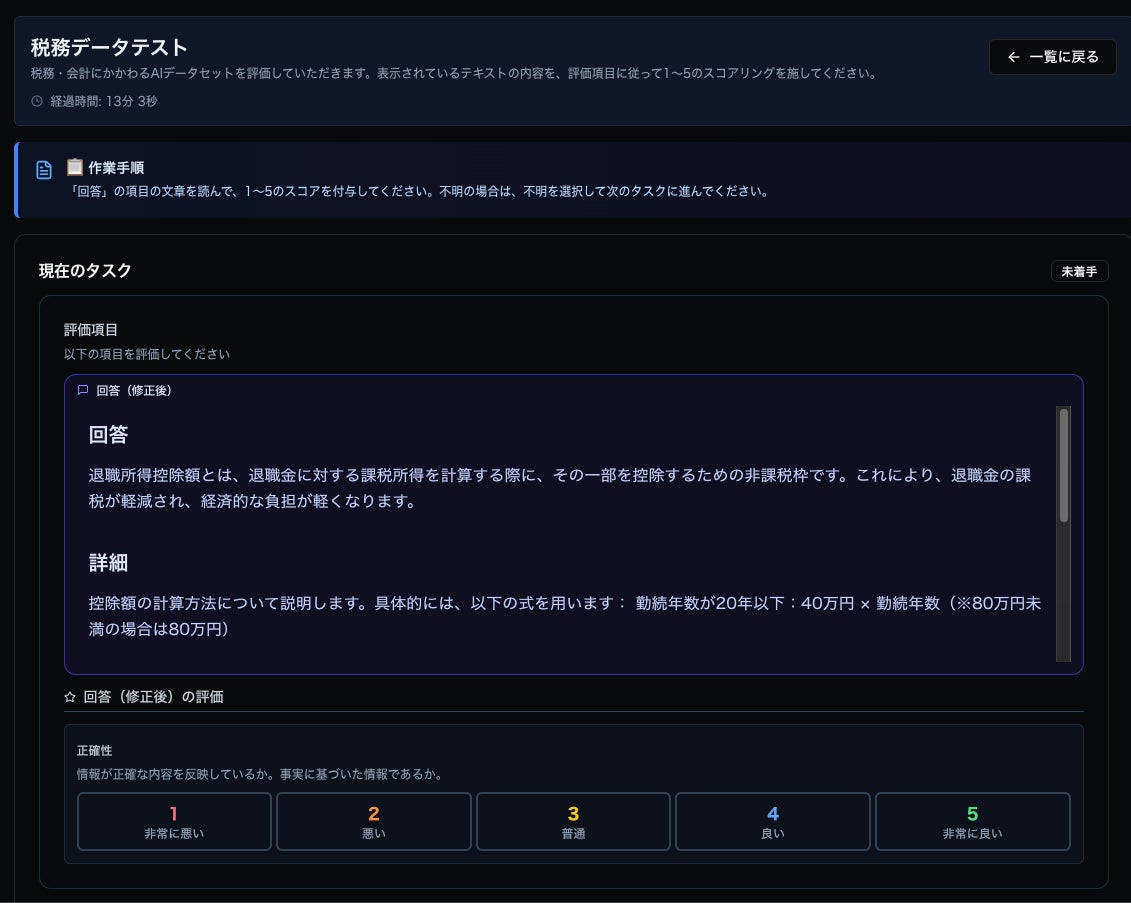Choose score 3 普通
Screen dimensions: 1131x903
click(x=573, y=821)
